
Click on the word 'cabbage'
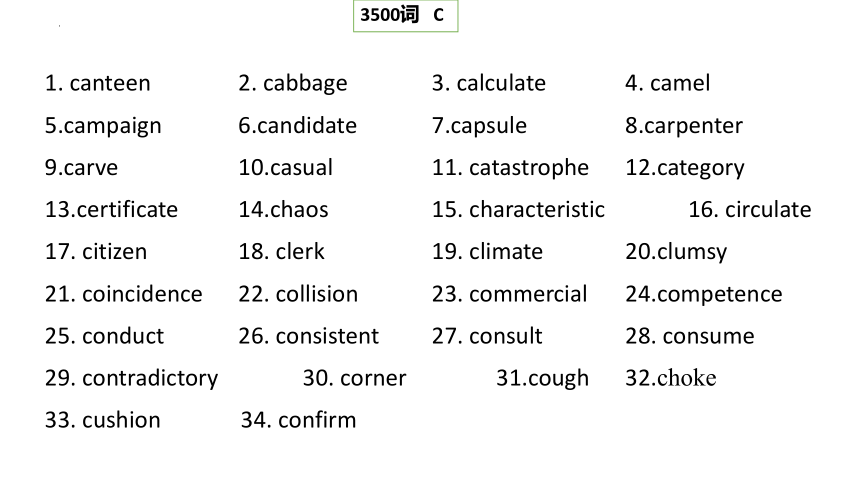point(305,84)
